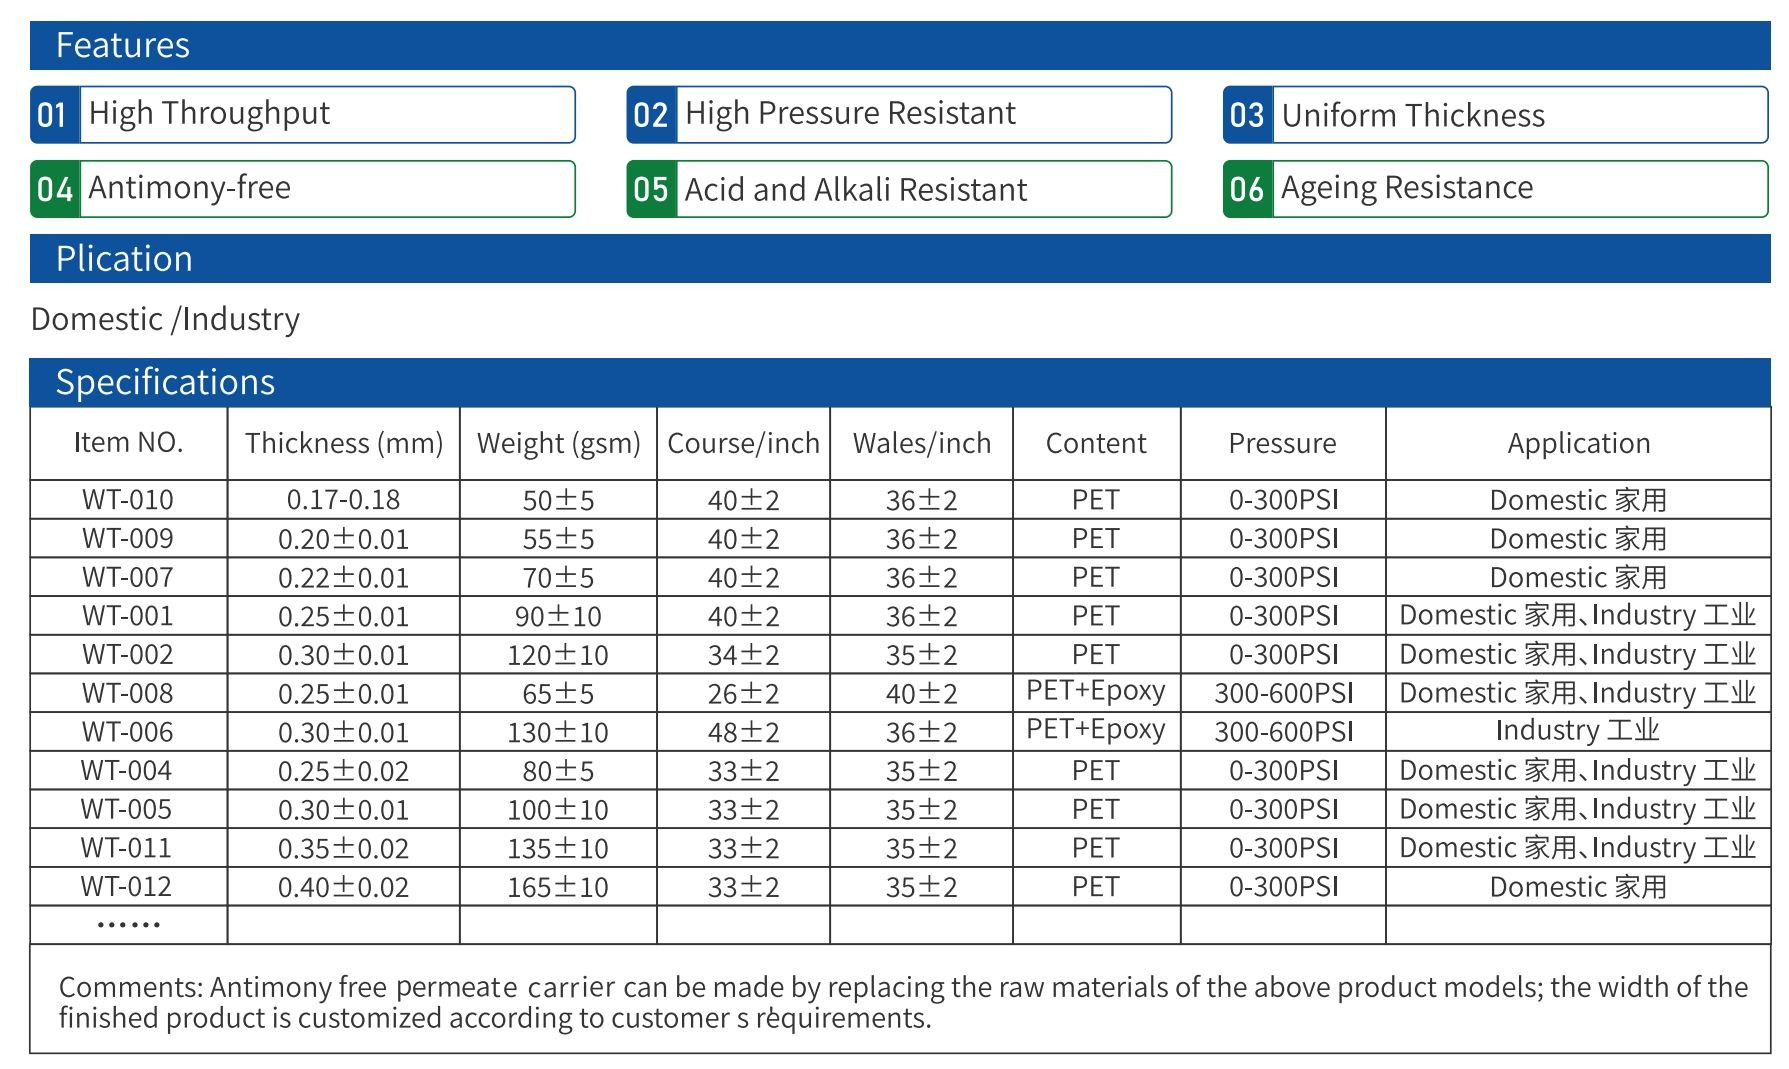
Task: Click the green 04 number badge
Action: (54, 189)
